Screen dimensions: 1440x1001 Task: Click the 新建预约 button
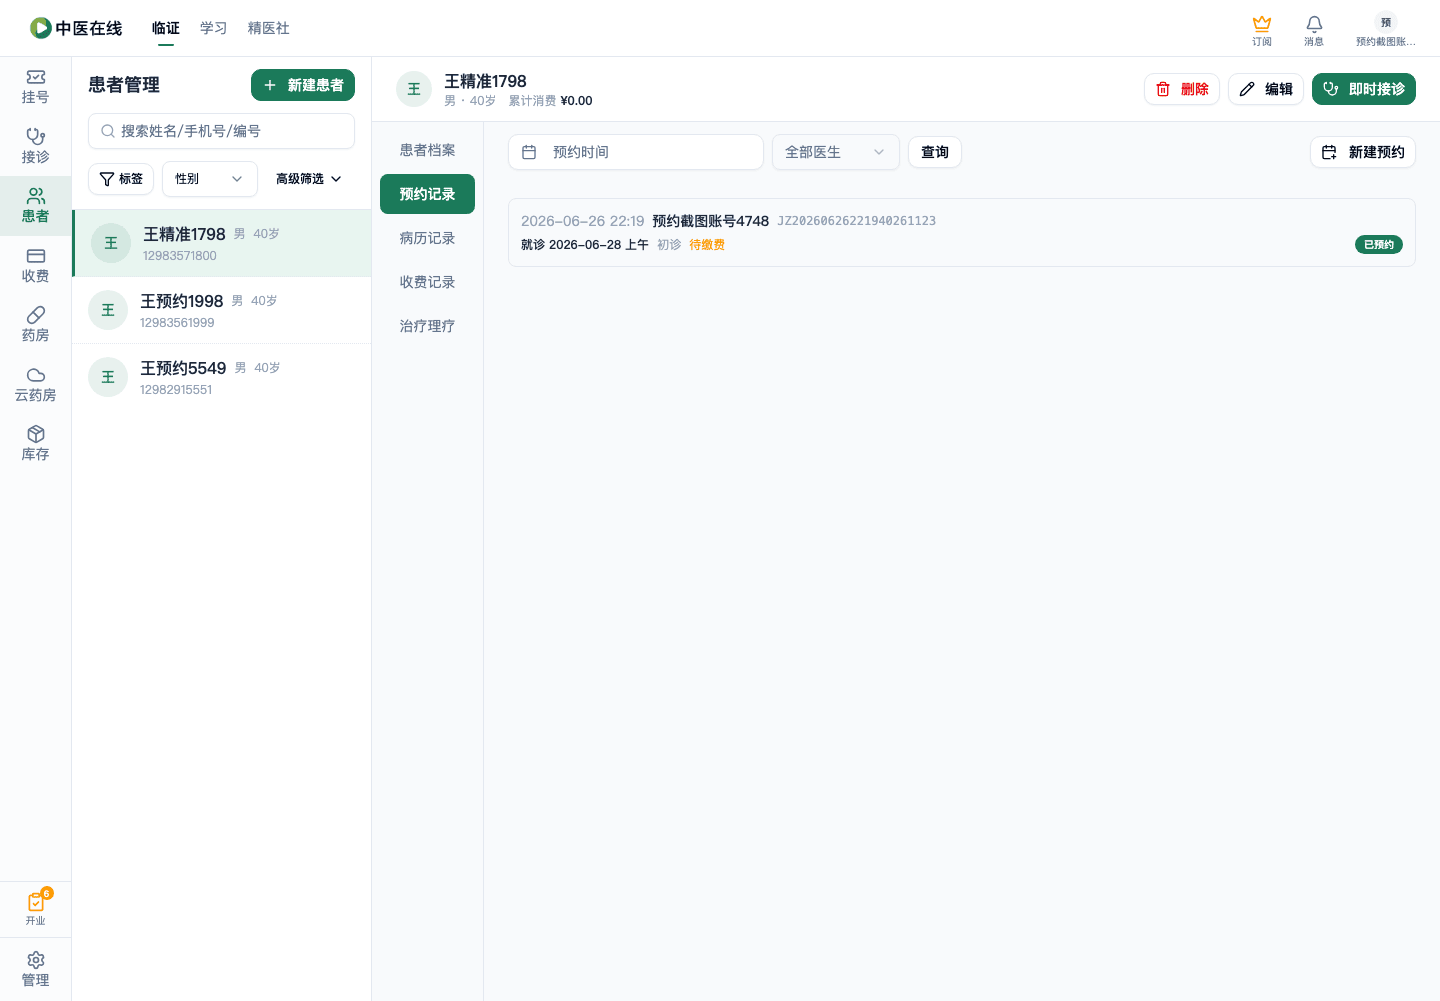[x=1363, y=152]
